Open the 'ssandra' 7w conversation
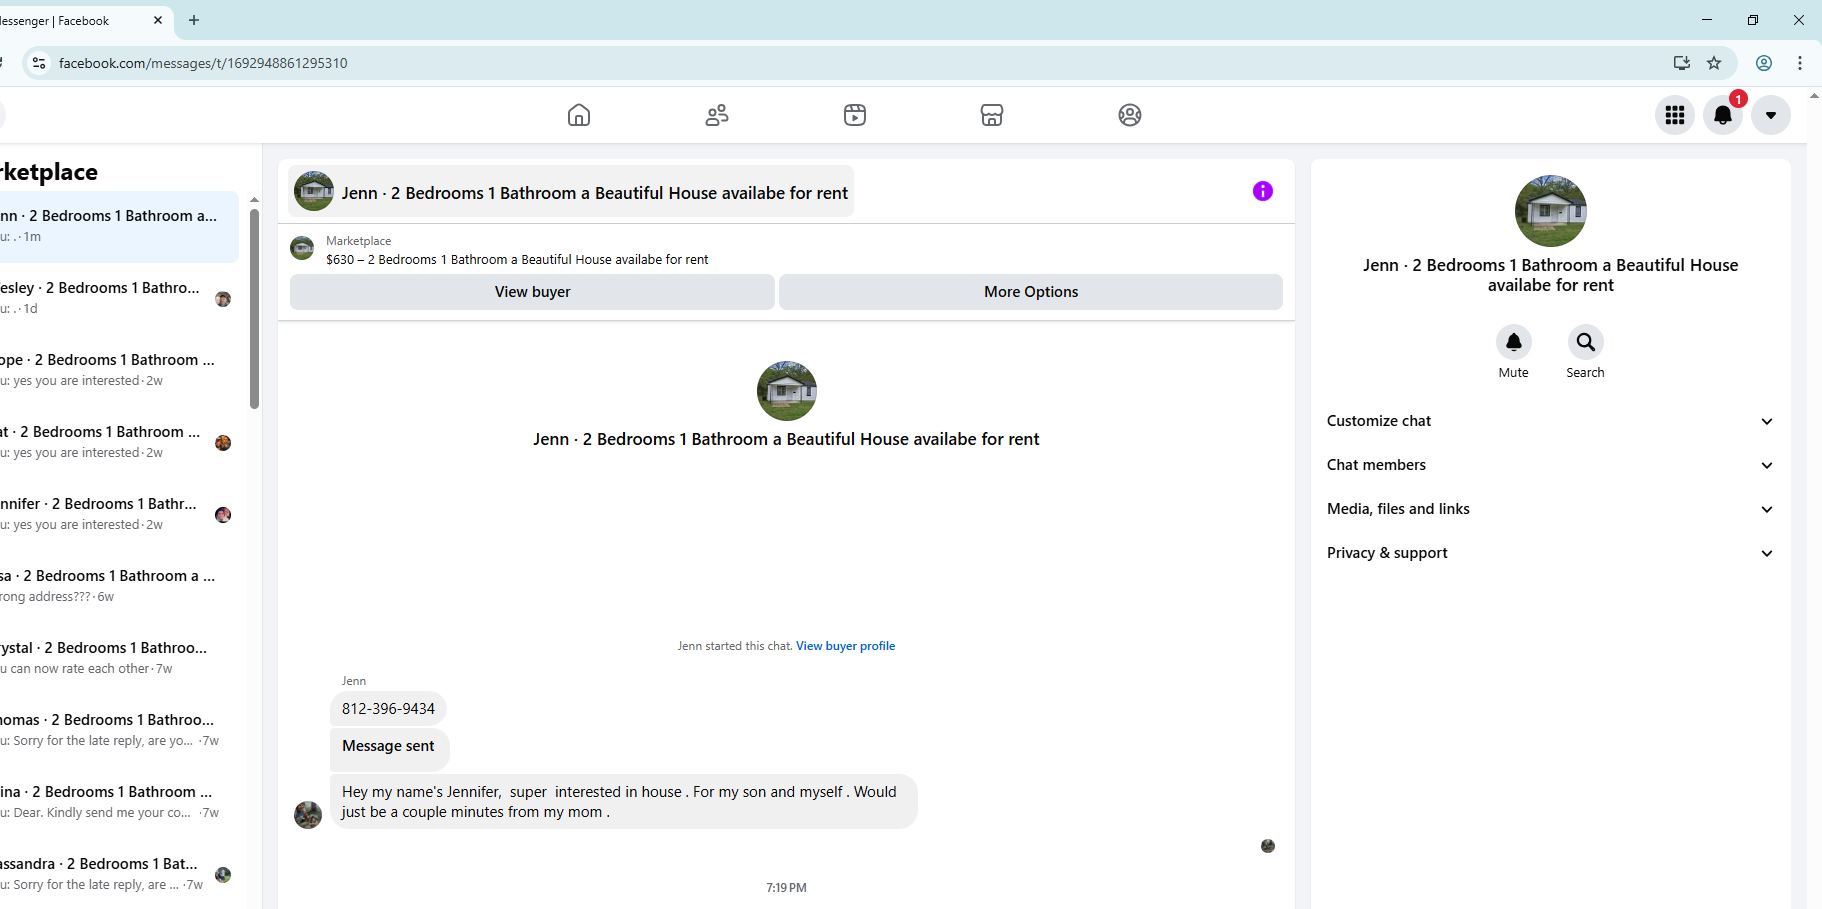The width and height of the screenshot is (1822, 909). [x=118, y=874]
